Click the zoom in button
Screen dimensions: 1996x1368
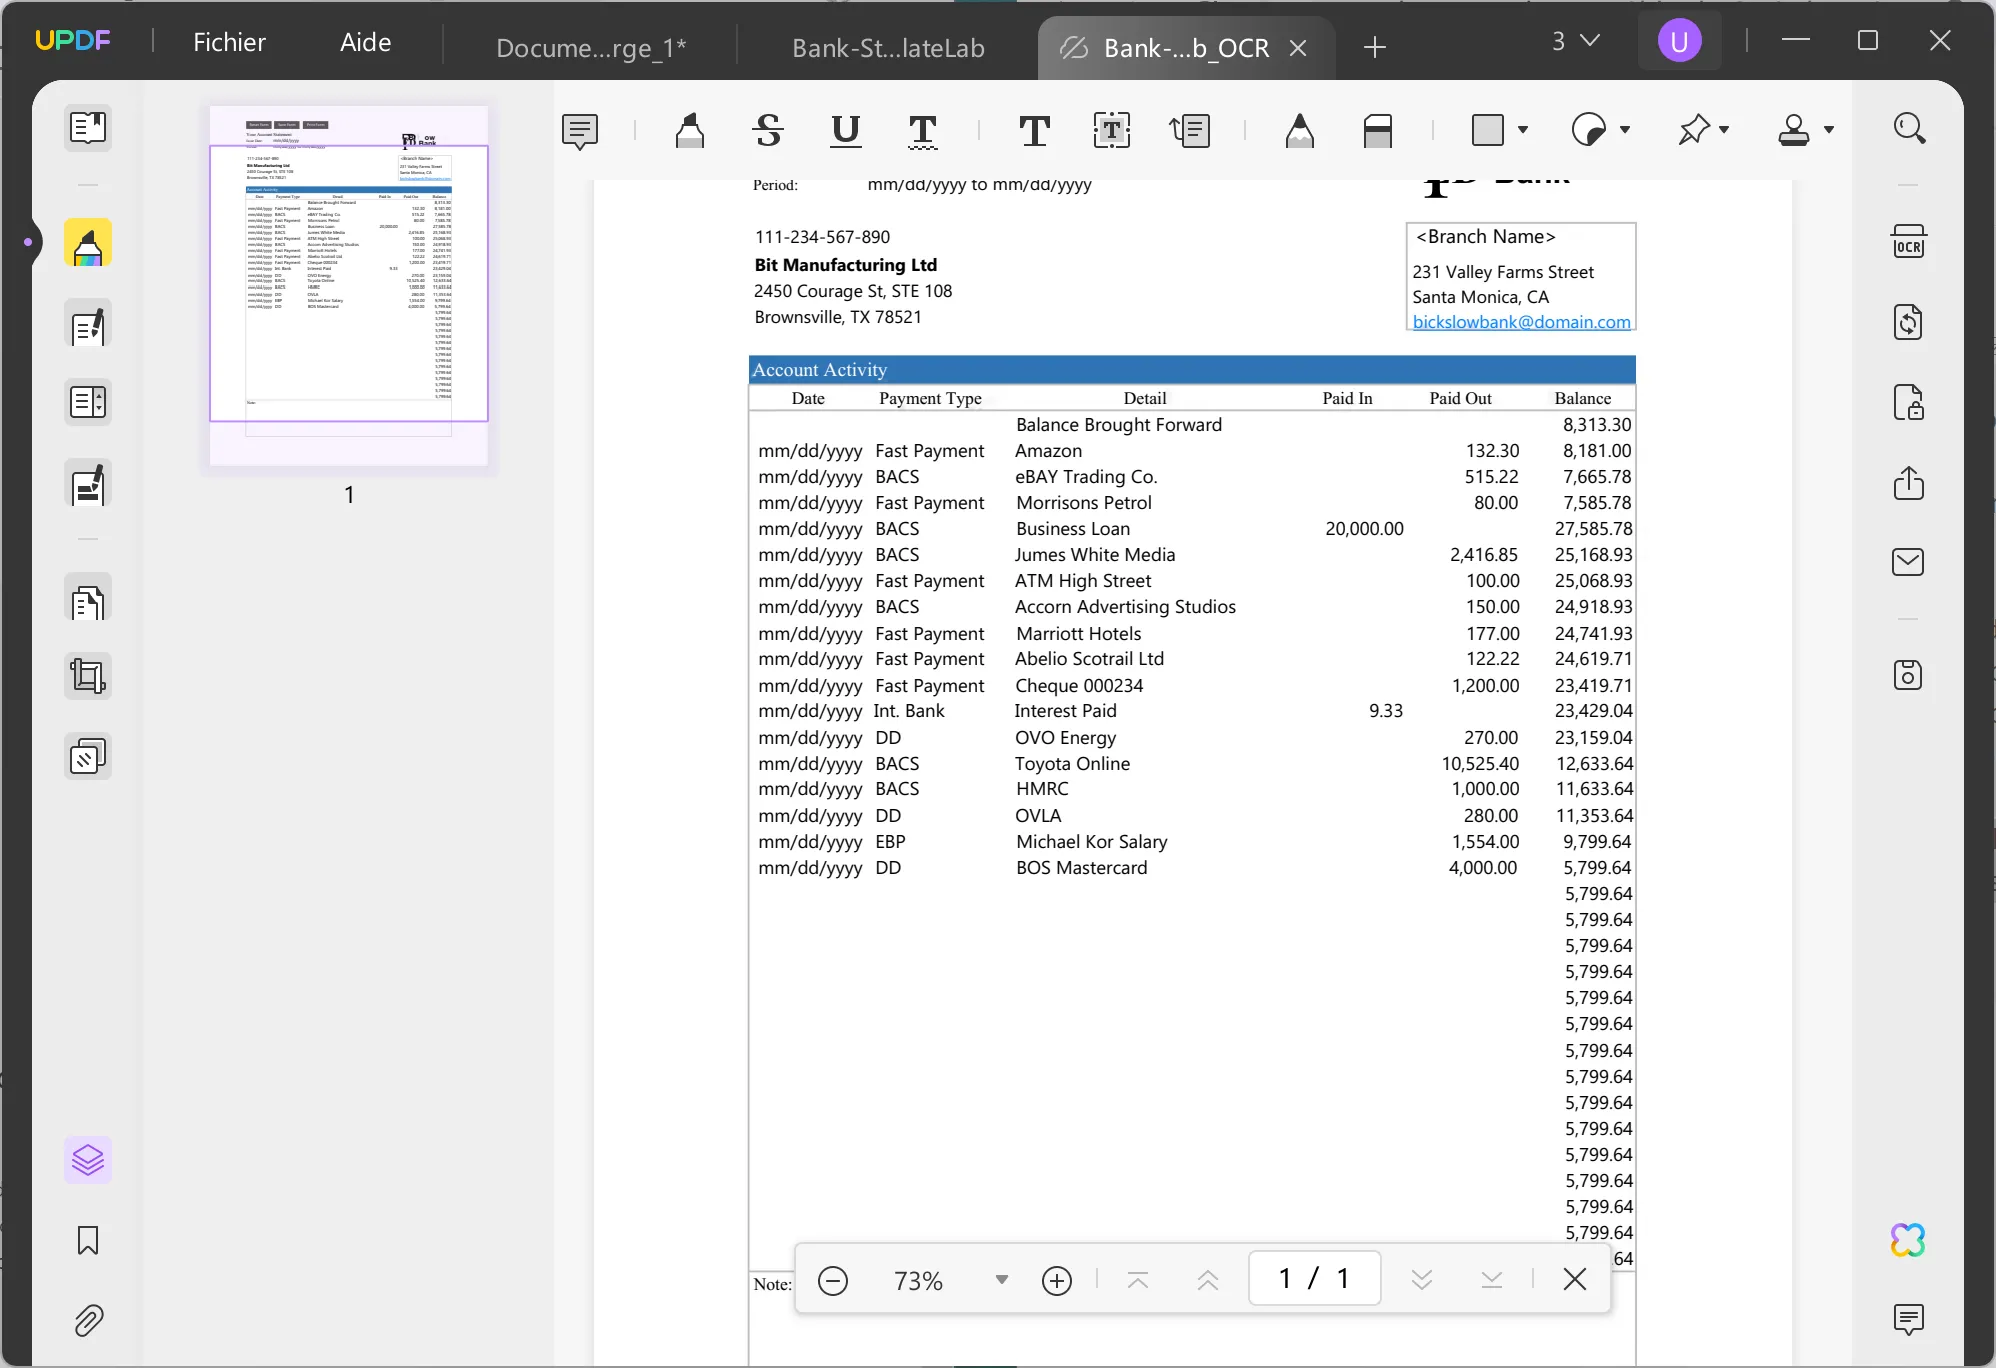pos(1057,1279)
